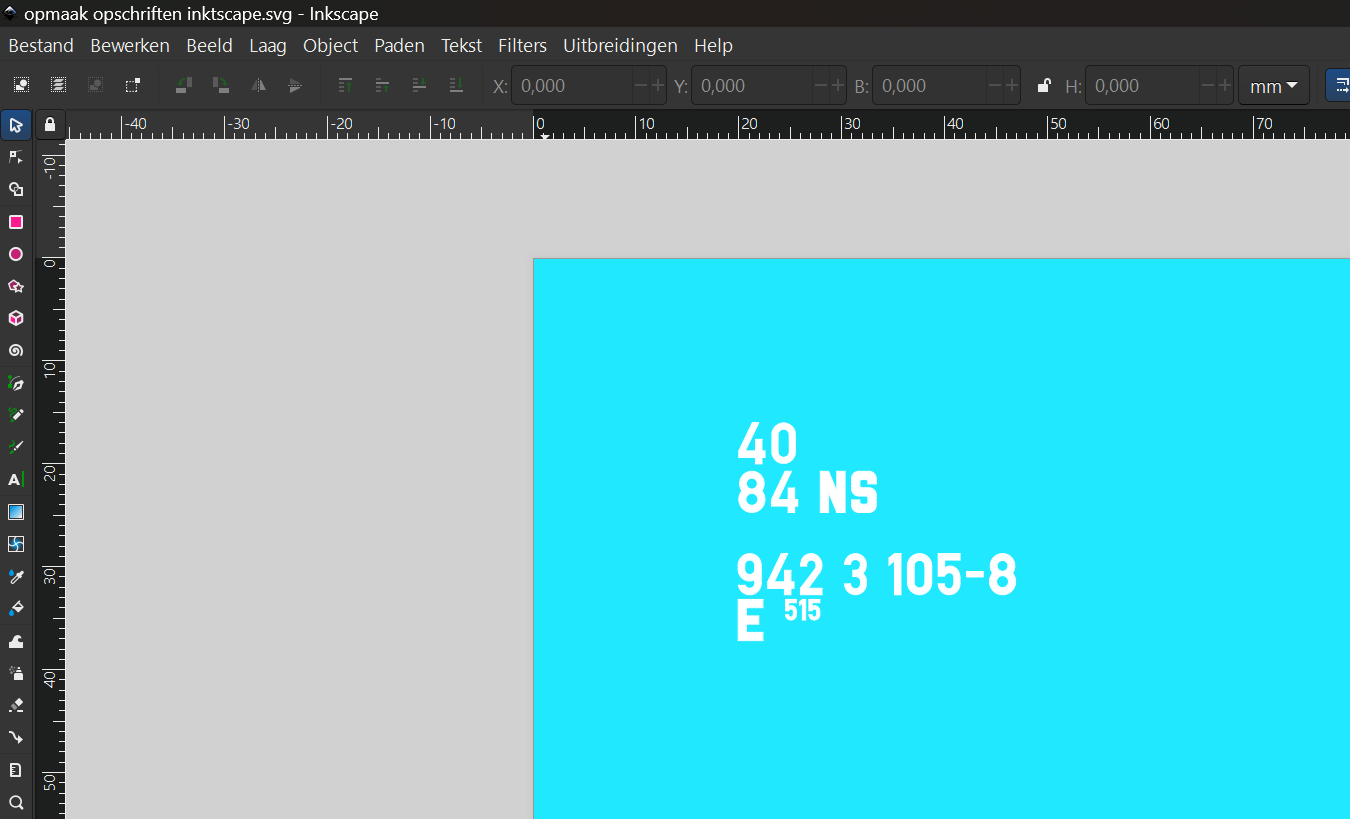Select the Text tool
Viewport: 1350px width, 819px height.
click(x=16, y=480)
